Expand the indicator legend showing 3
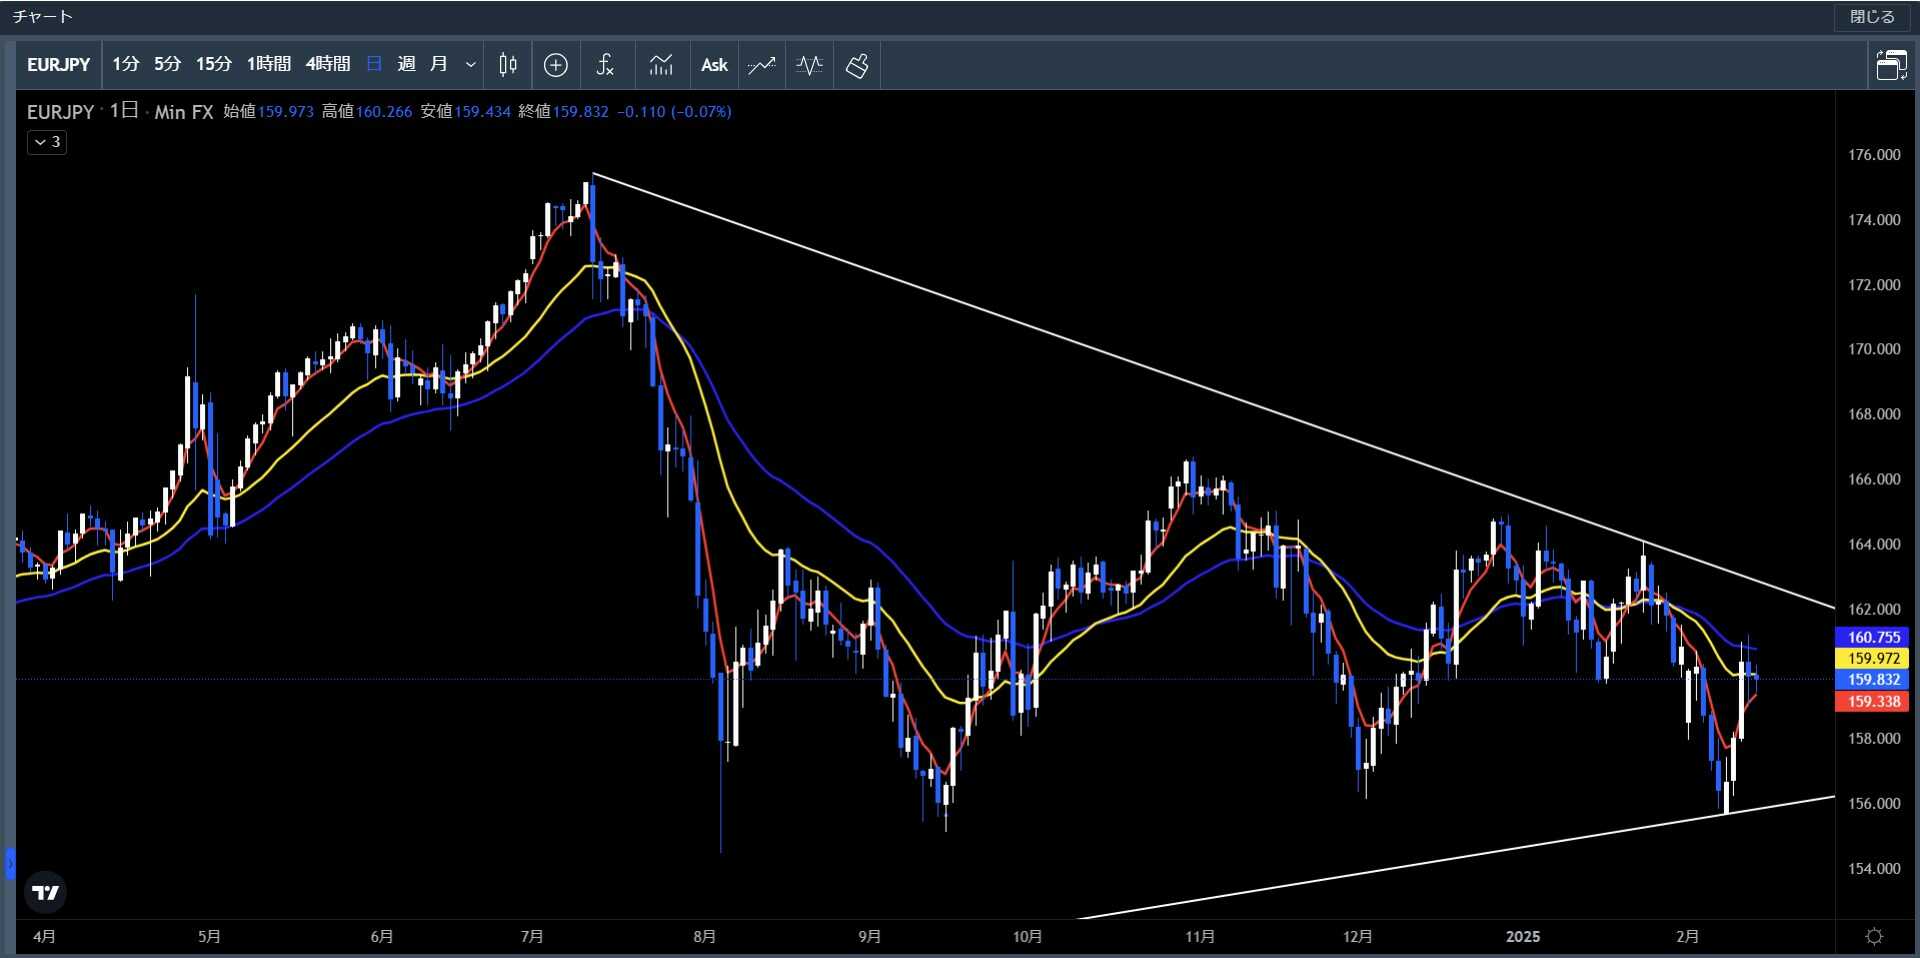This screenshot has width=1920, height=958. click(x=47, y=142)
